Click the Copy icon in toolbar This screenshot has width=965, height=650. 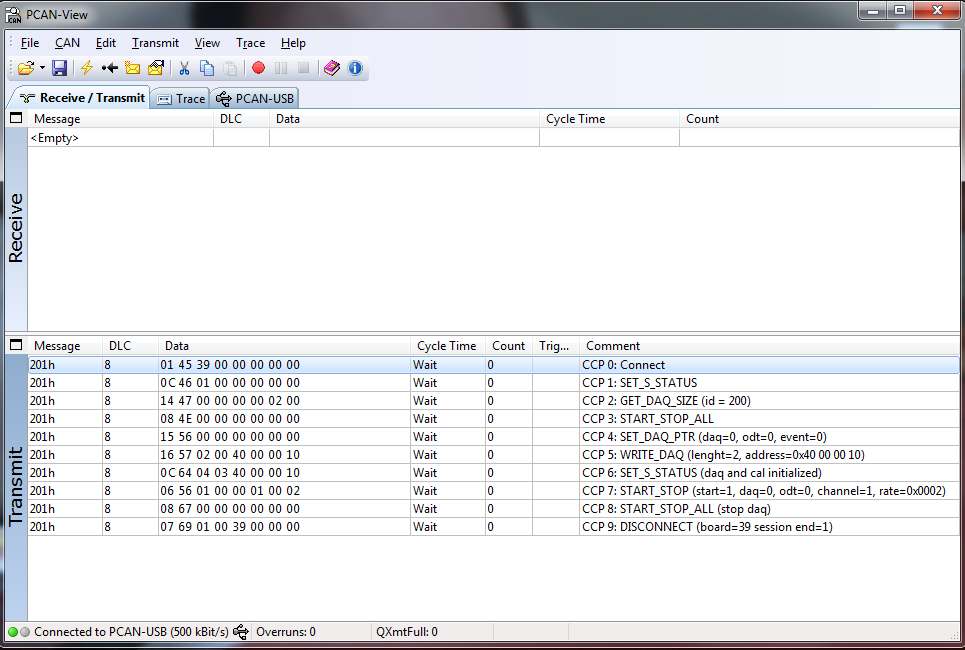tap(207, 68)
